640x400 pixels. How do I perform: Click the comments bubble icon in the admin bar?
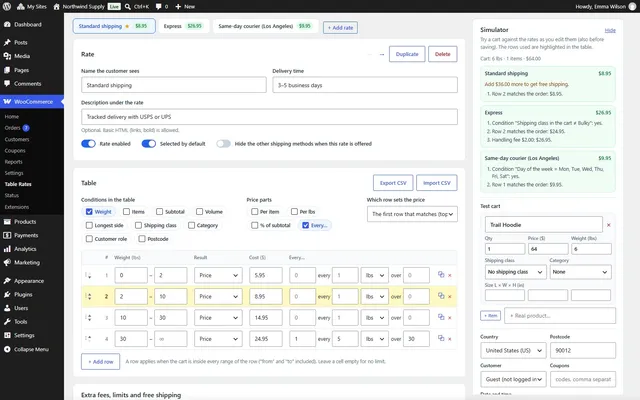pyautogui.click(x=158, y=7)
